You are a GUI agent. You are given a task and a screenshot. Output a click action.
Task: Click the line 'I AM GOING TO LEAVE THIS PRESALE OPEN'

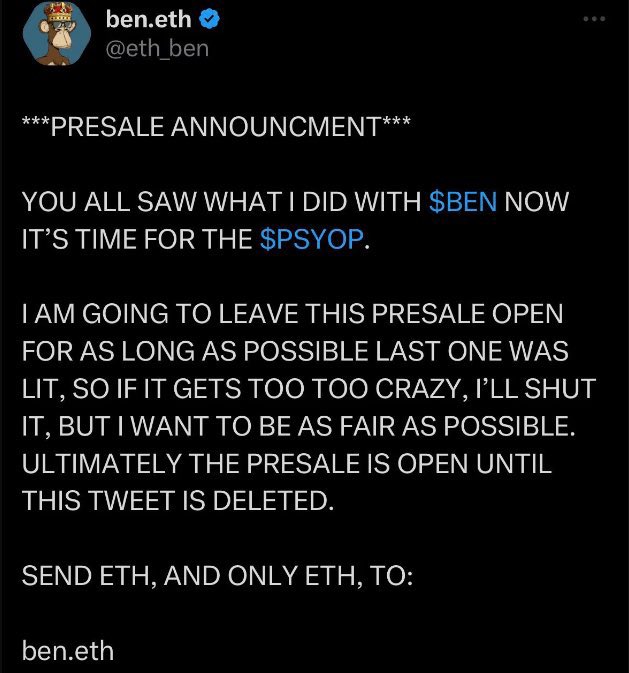point(292,314)
